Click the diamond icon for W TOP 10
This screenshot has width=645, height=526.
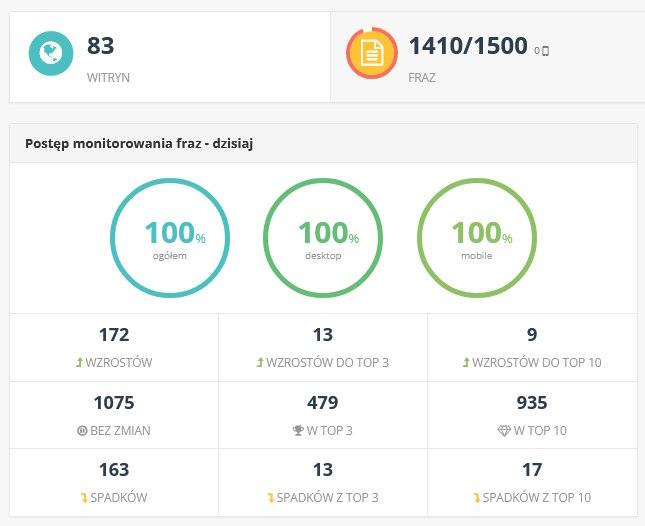click(x=503, y=430)
